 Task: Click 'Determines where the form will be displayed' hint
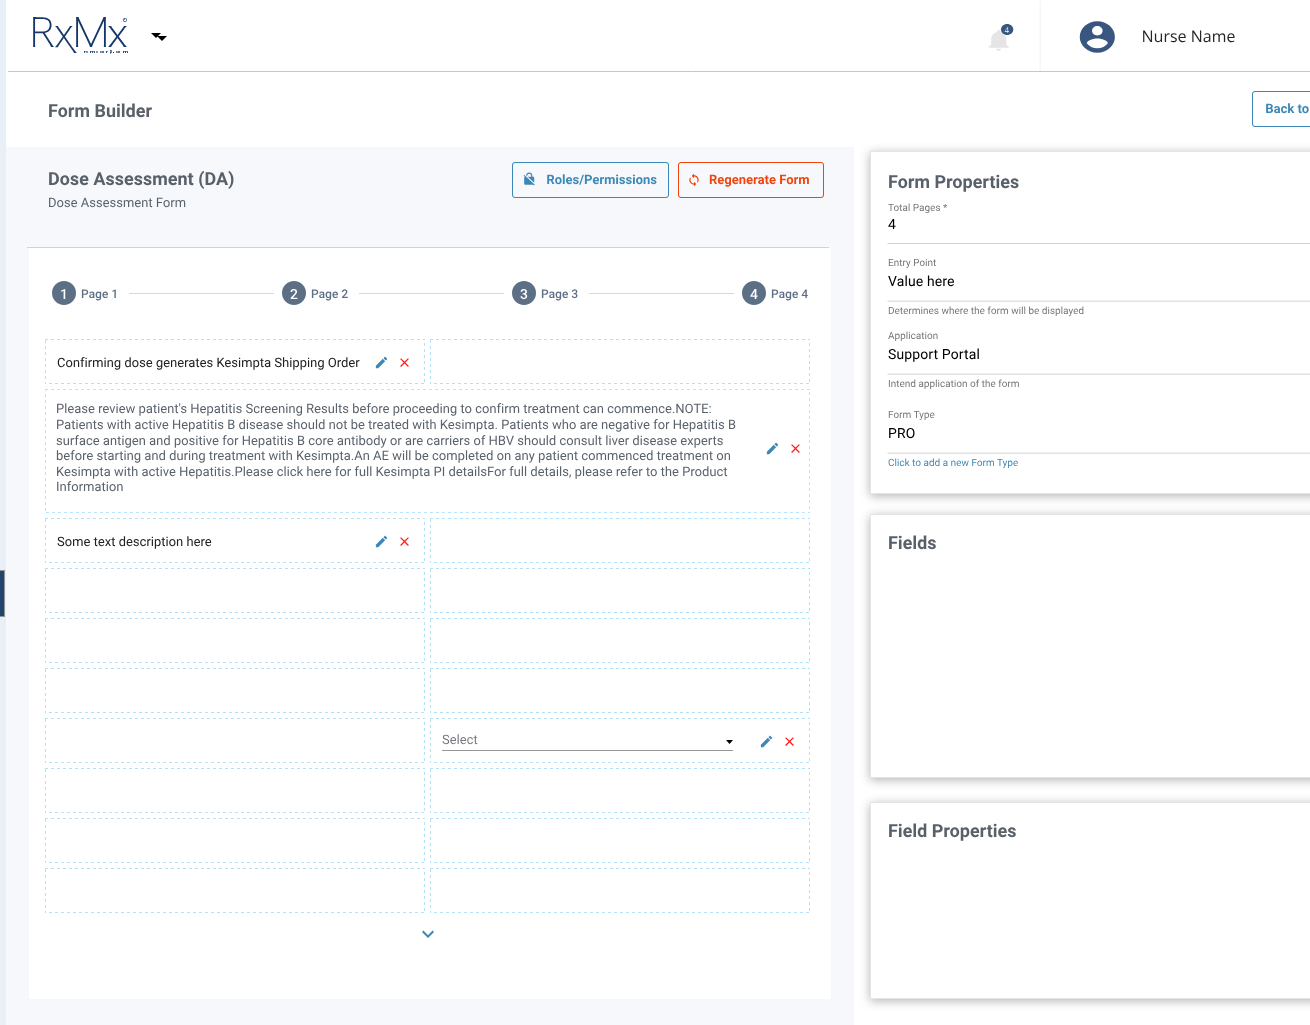click(986, 311)
